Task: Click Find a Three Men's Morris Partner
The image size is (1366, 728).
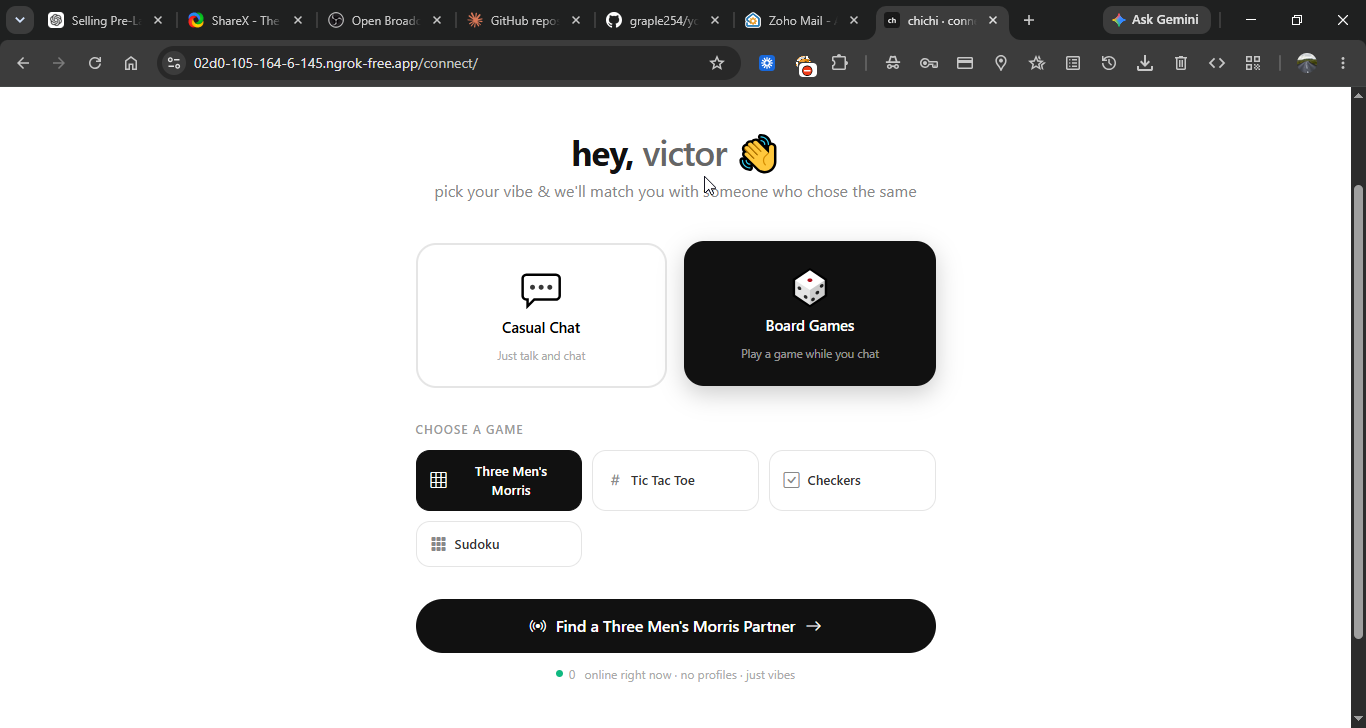Action: (676, 626)
